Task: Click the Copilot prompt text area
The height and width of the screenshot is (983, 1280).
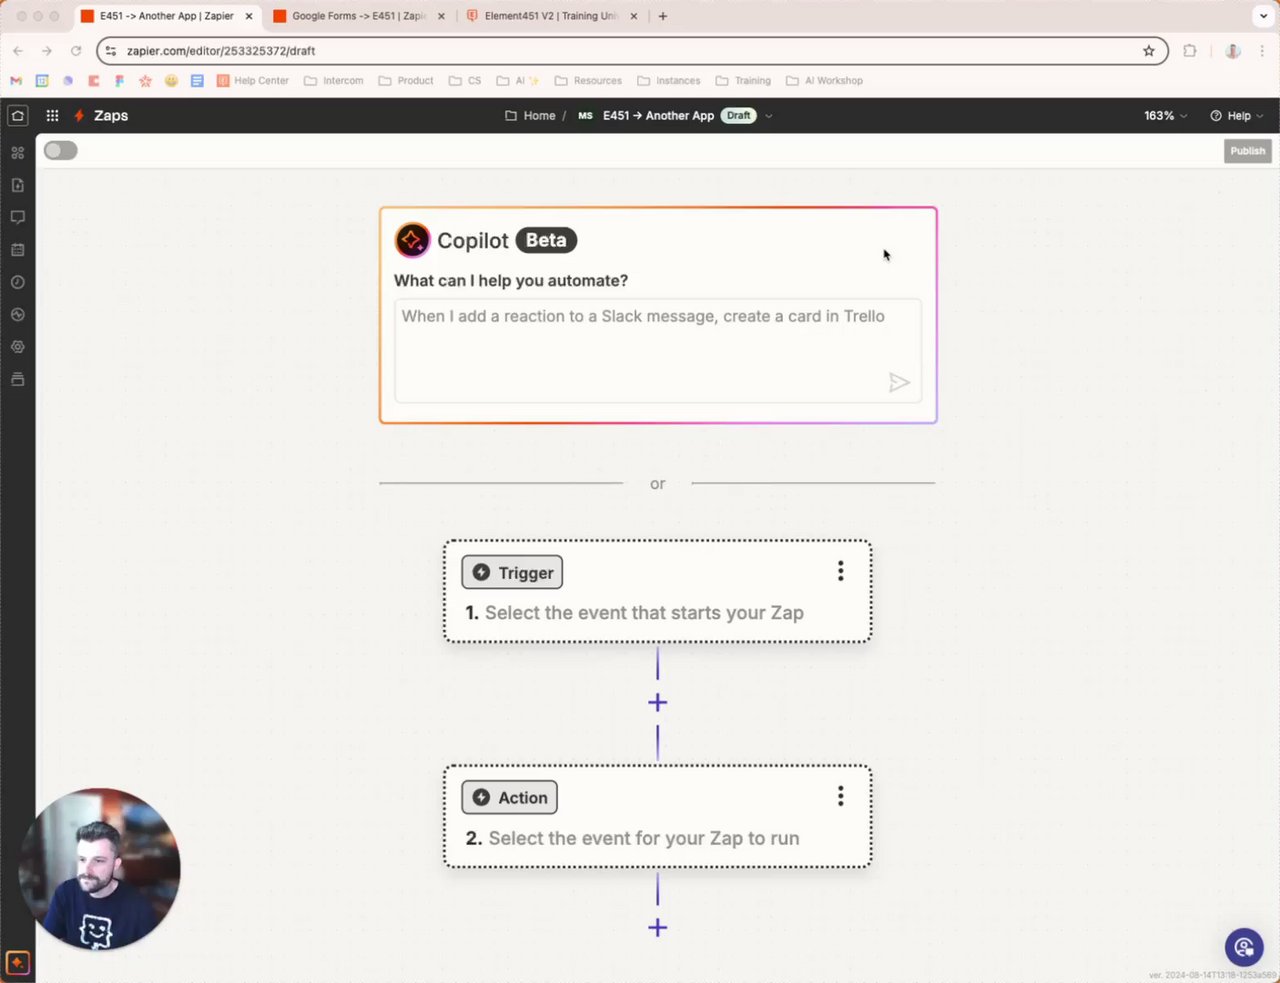Action: [x=658, y=350]
